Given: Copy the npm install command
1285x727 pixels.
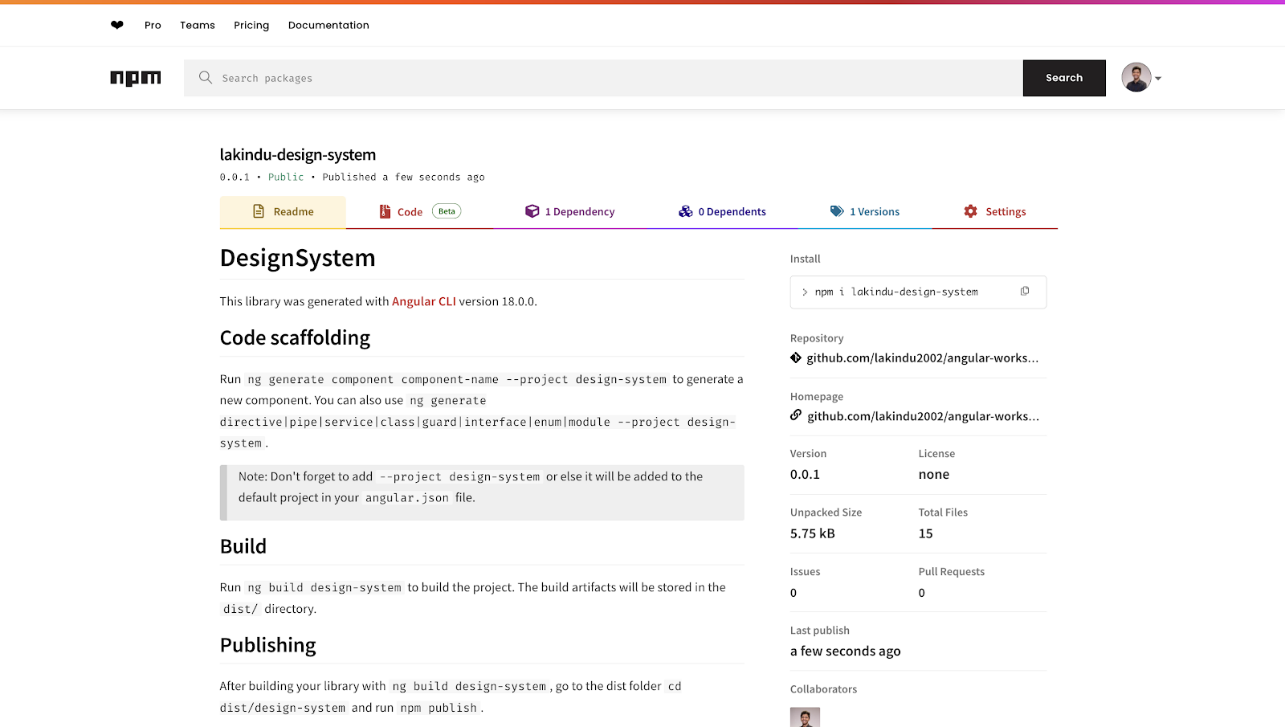Looking at the screenshot, I should point(1024,292).
